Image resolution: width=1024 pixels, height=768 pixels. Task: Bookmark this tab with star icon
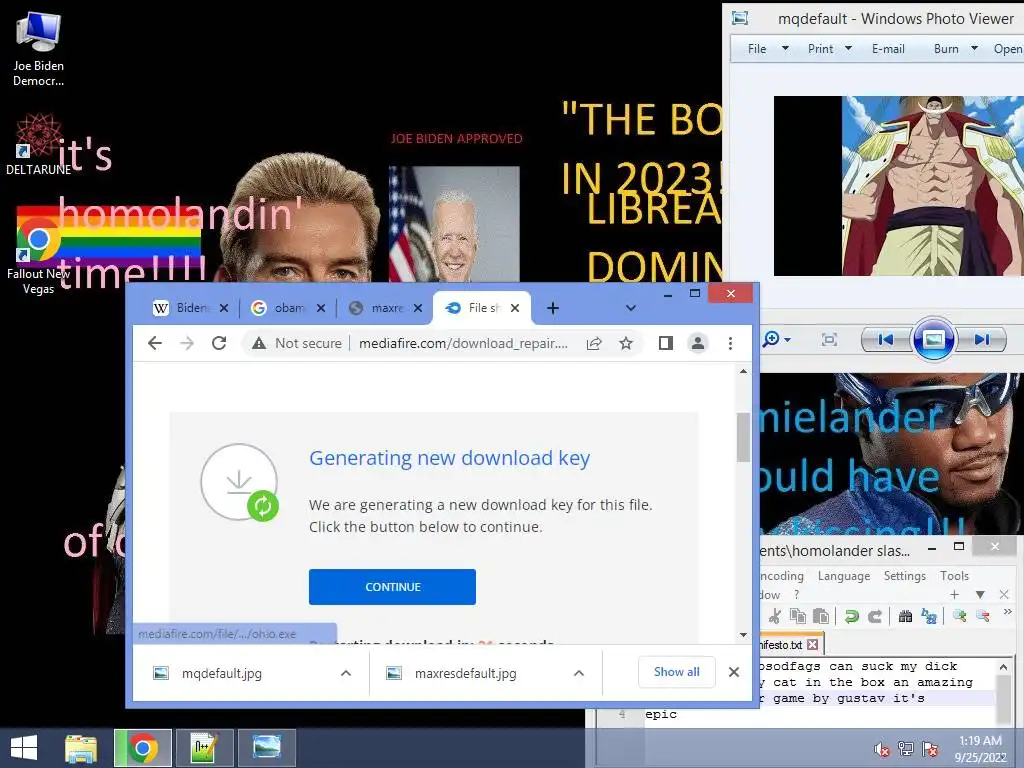click(x=626, y=343)
